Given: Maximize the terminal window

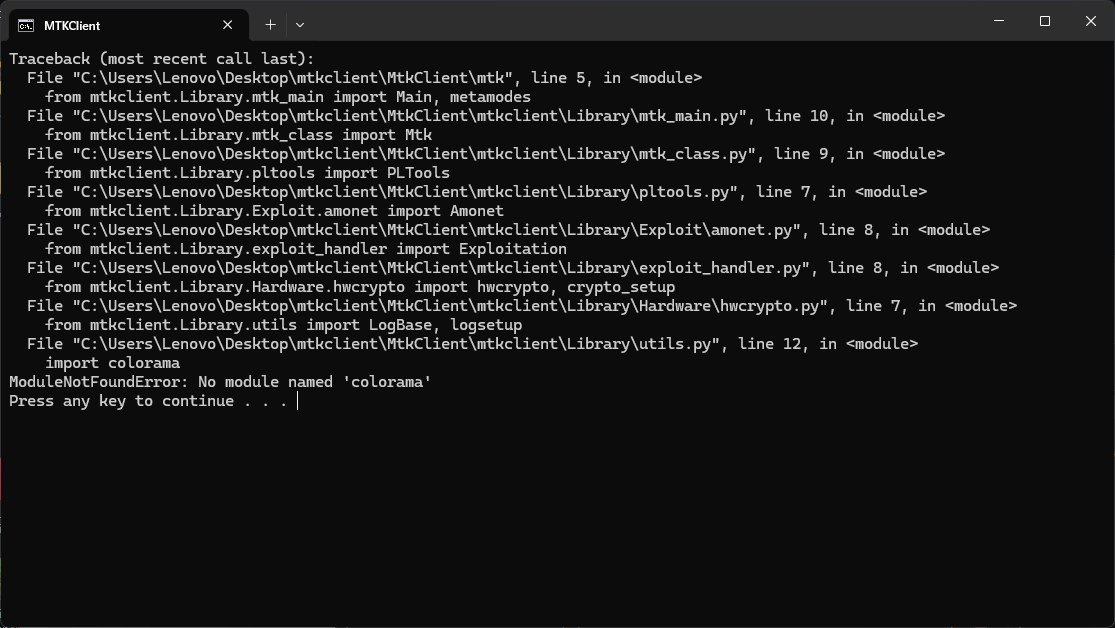Looking at the screenshot, I should 1045,21.
